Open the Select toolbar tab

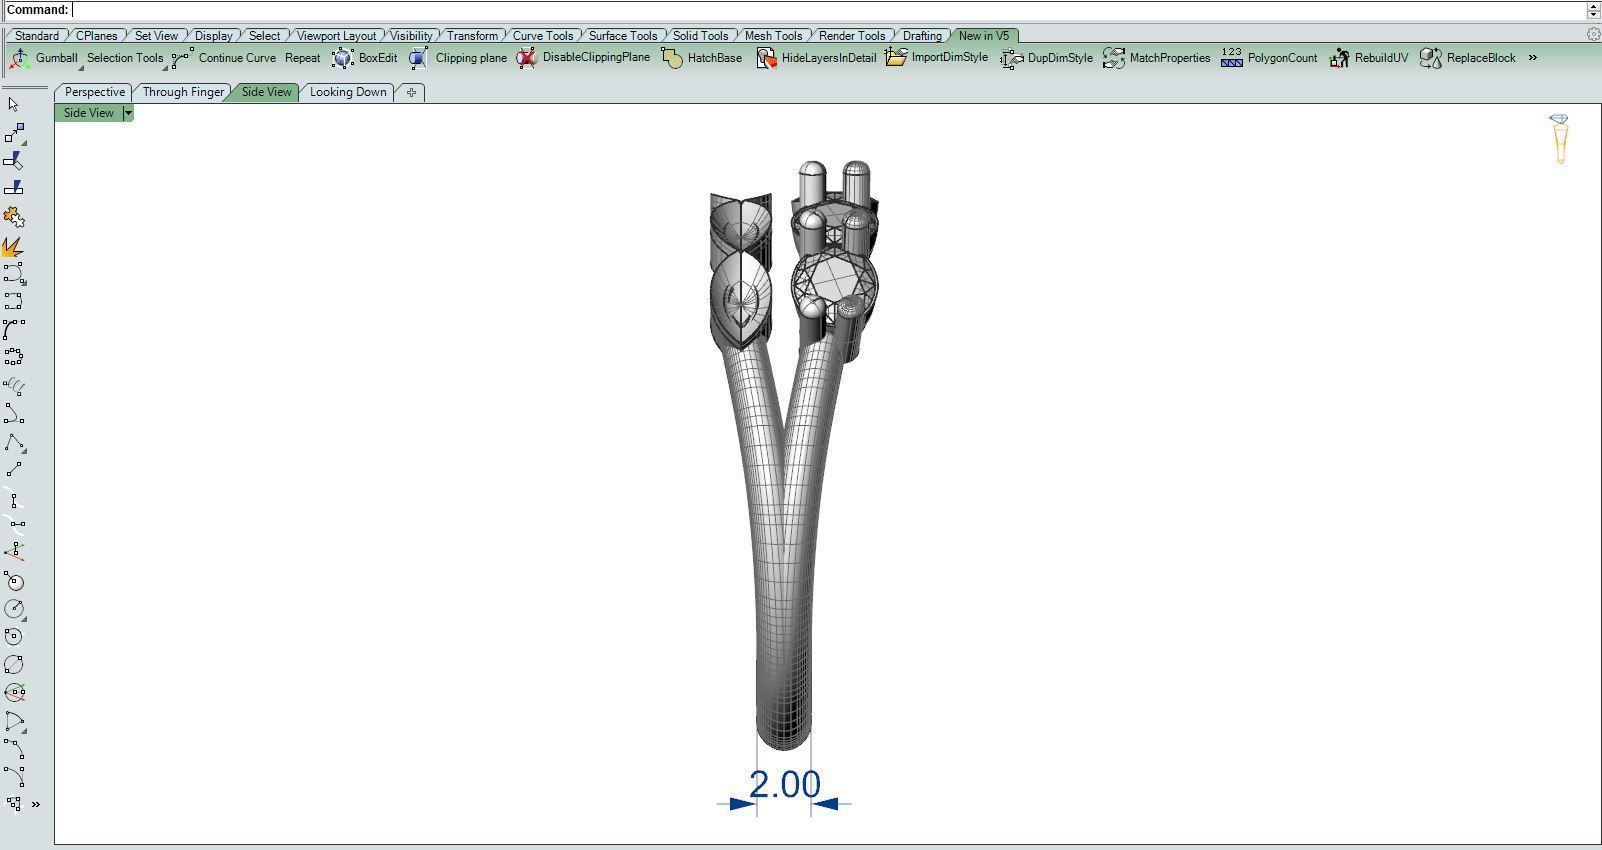pos(265,35)
